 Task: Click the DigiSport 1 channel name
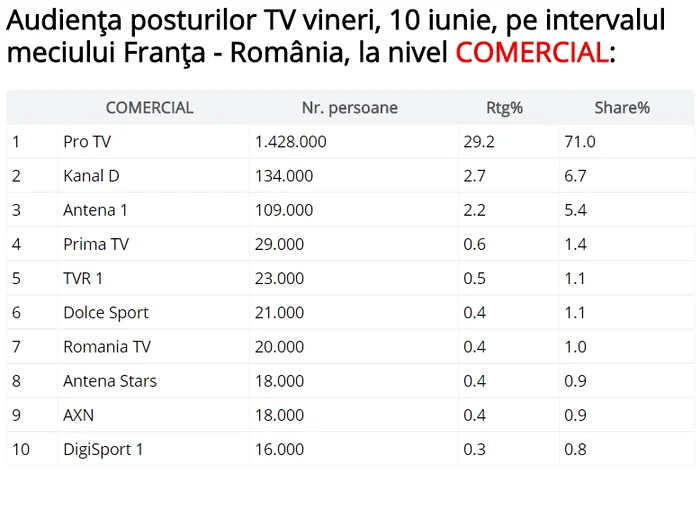pos(103,449)
